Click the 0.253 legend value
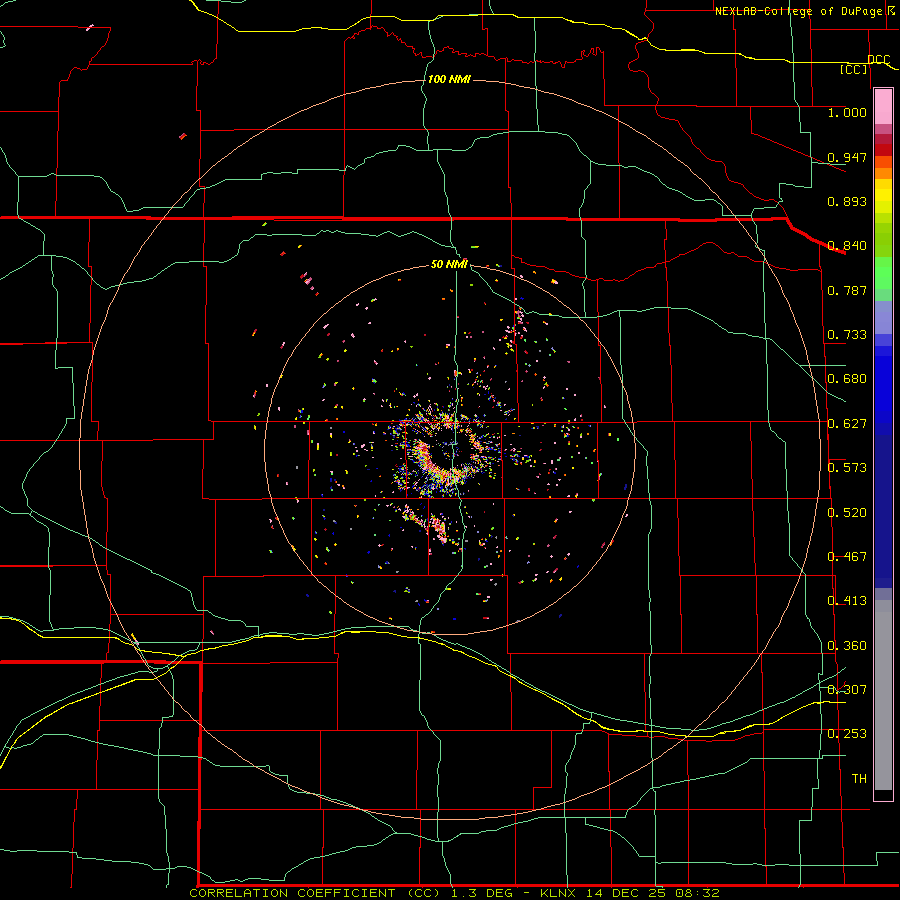 point(847,734)
